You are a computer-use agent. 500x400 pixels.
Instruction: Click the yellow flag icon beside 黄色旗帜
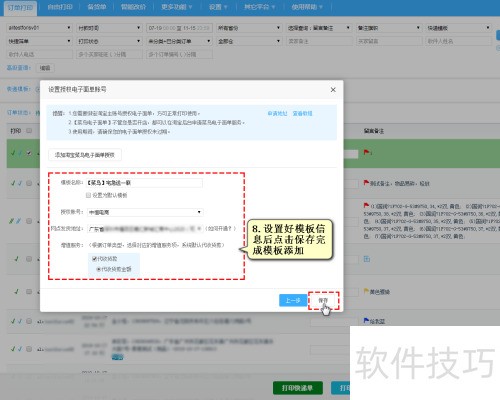coord(366,291)
